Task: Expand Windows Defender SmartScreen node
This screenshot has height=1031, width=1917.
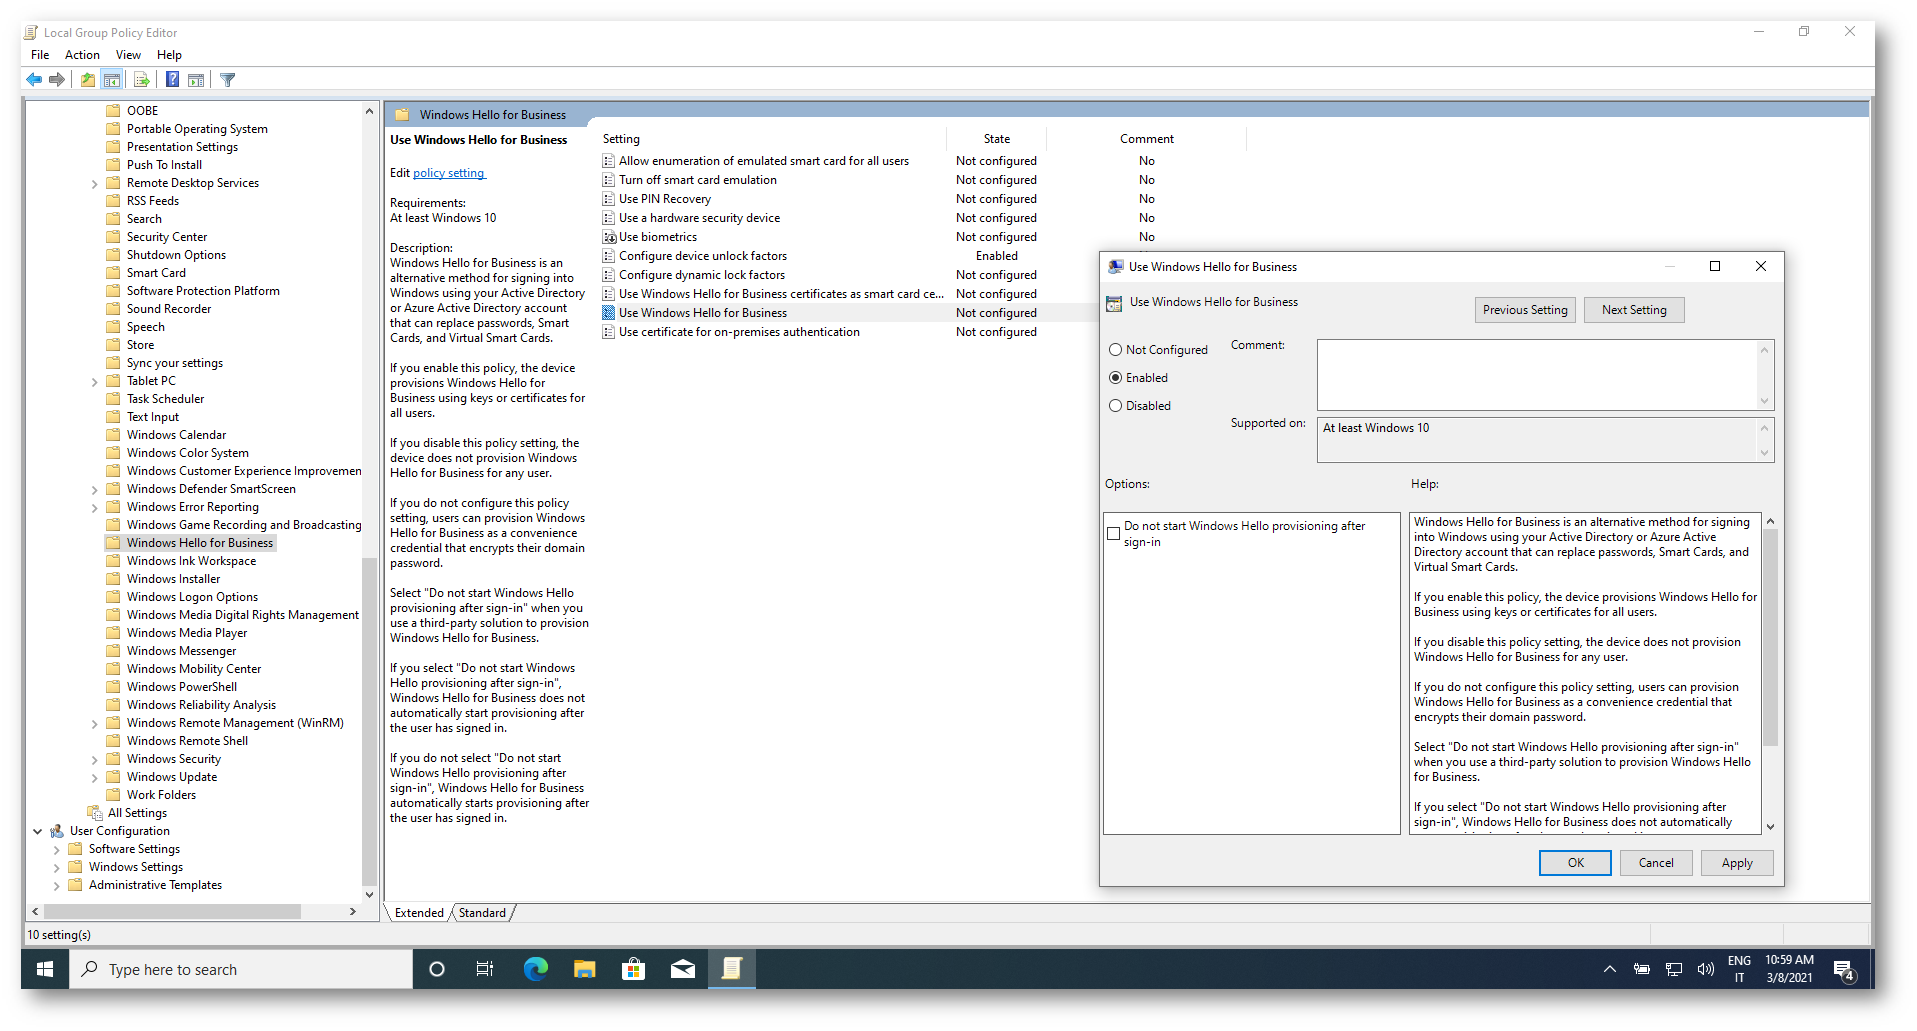Action: pyautogui.click(x=95, y=490)
